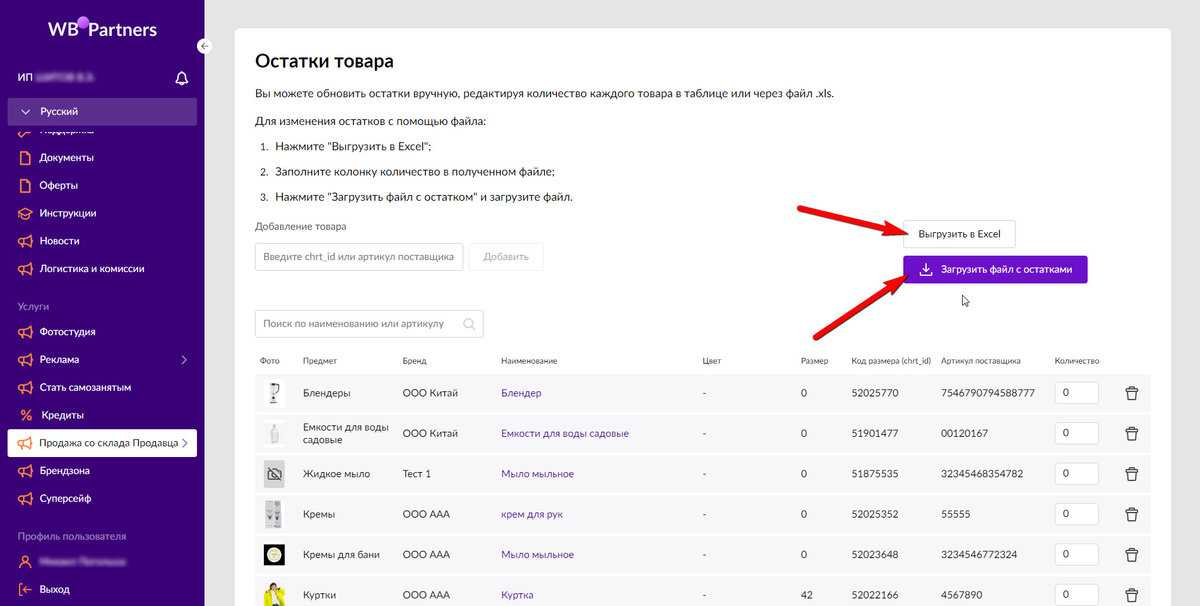Open the Емкости для воды садовые link
This screenshot has height=606, width=1200.
(564, 434)
